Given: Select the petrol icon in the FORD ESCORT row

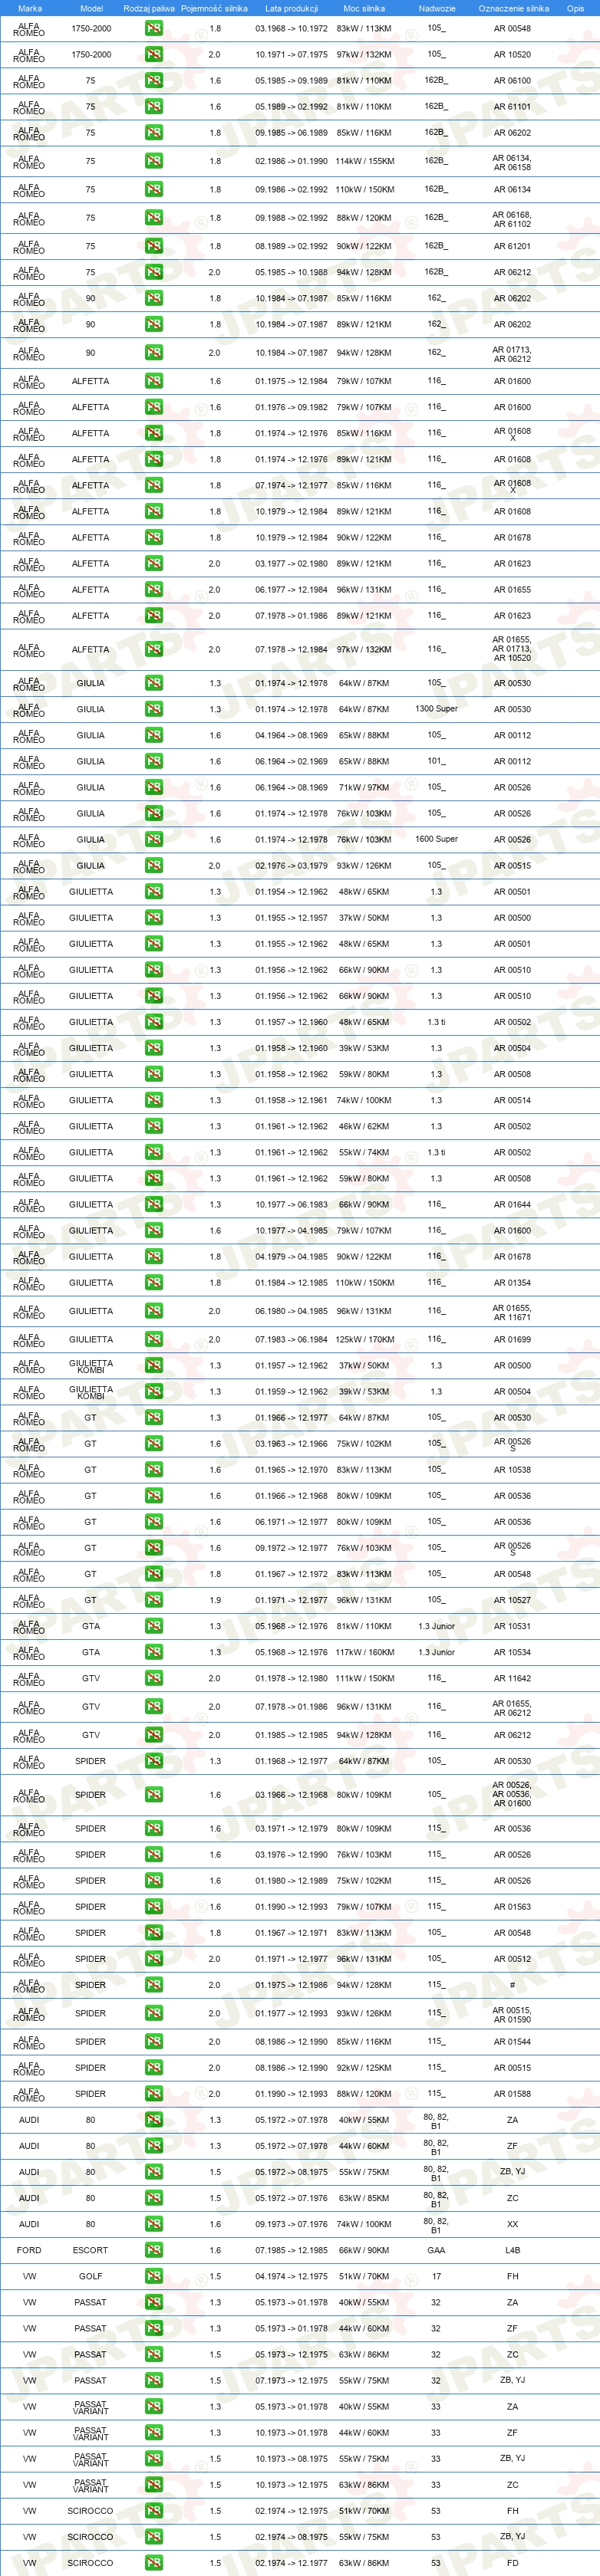Looking at the screenshot, I should click(x=153, y=2250).
